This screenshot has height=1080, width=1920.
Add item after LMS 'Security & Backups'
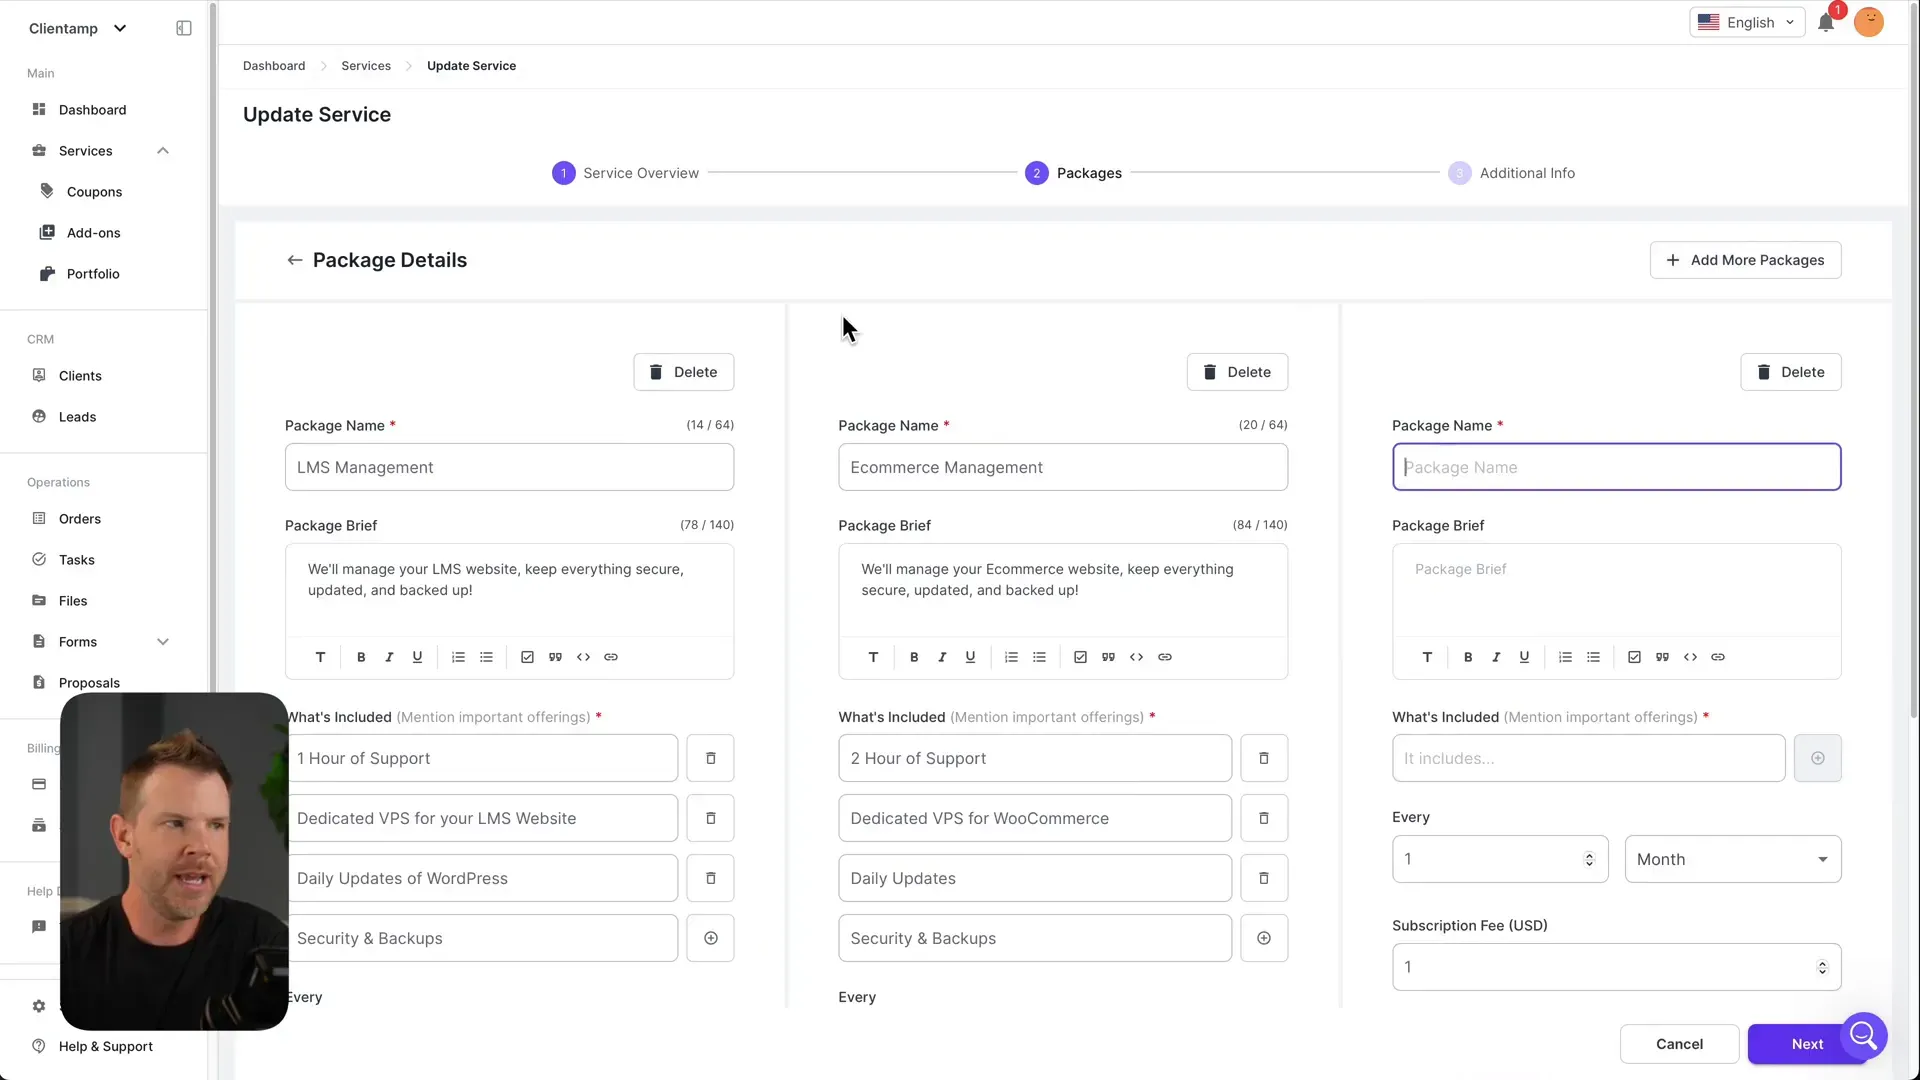click(711, 938)
